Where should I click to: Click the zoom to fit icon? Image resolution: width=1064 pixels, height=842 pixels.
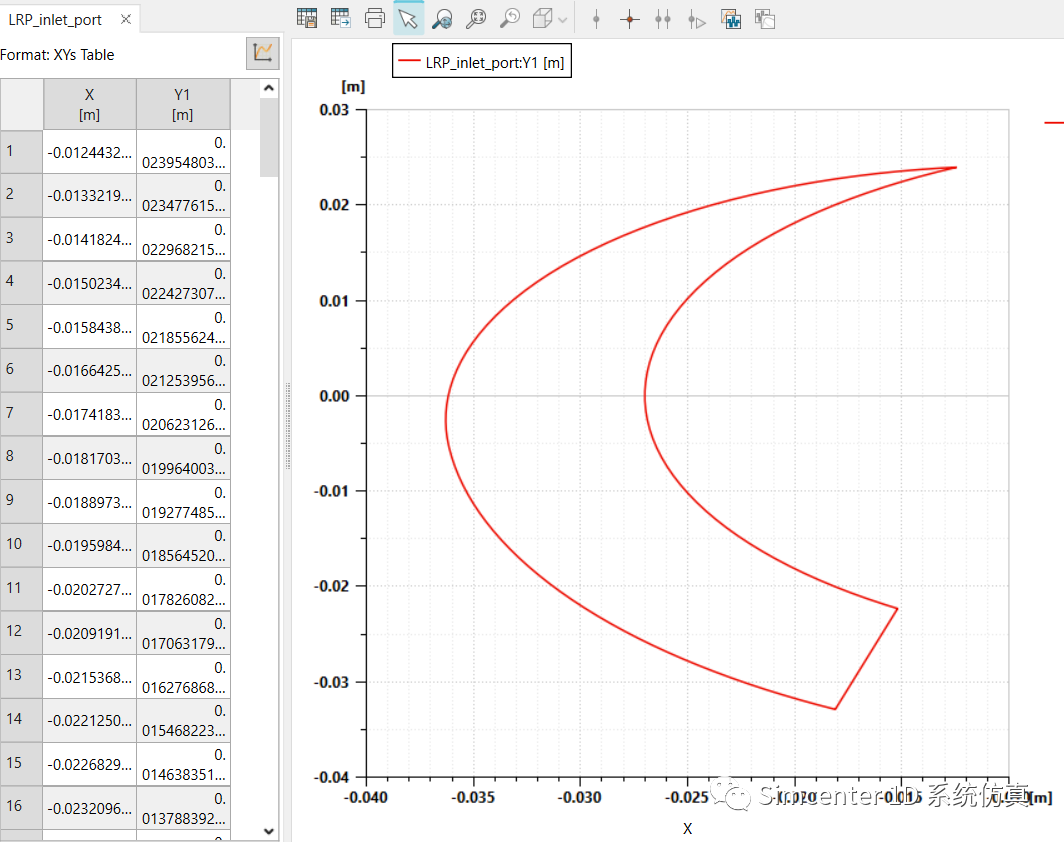[476, 18]
